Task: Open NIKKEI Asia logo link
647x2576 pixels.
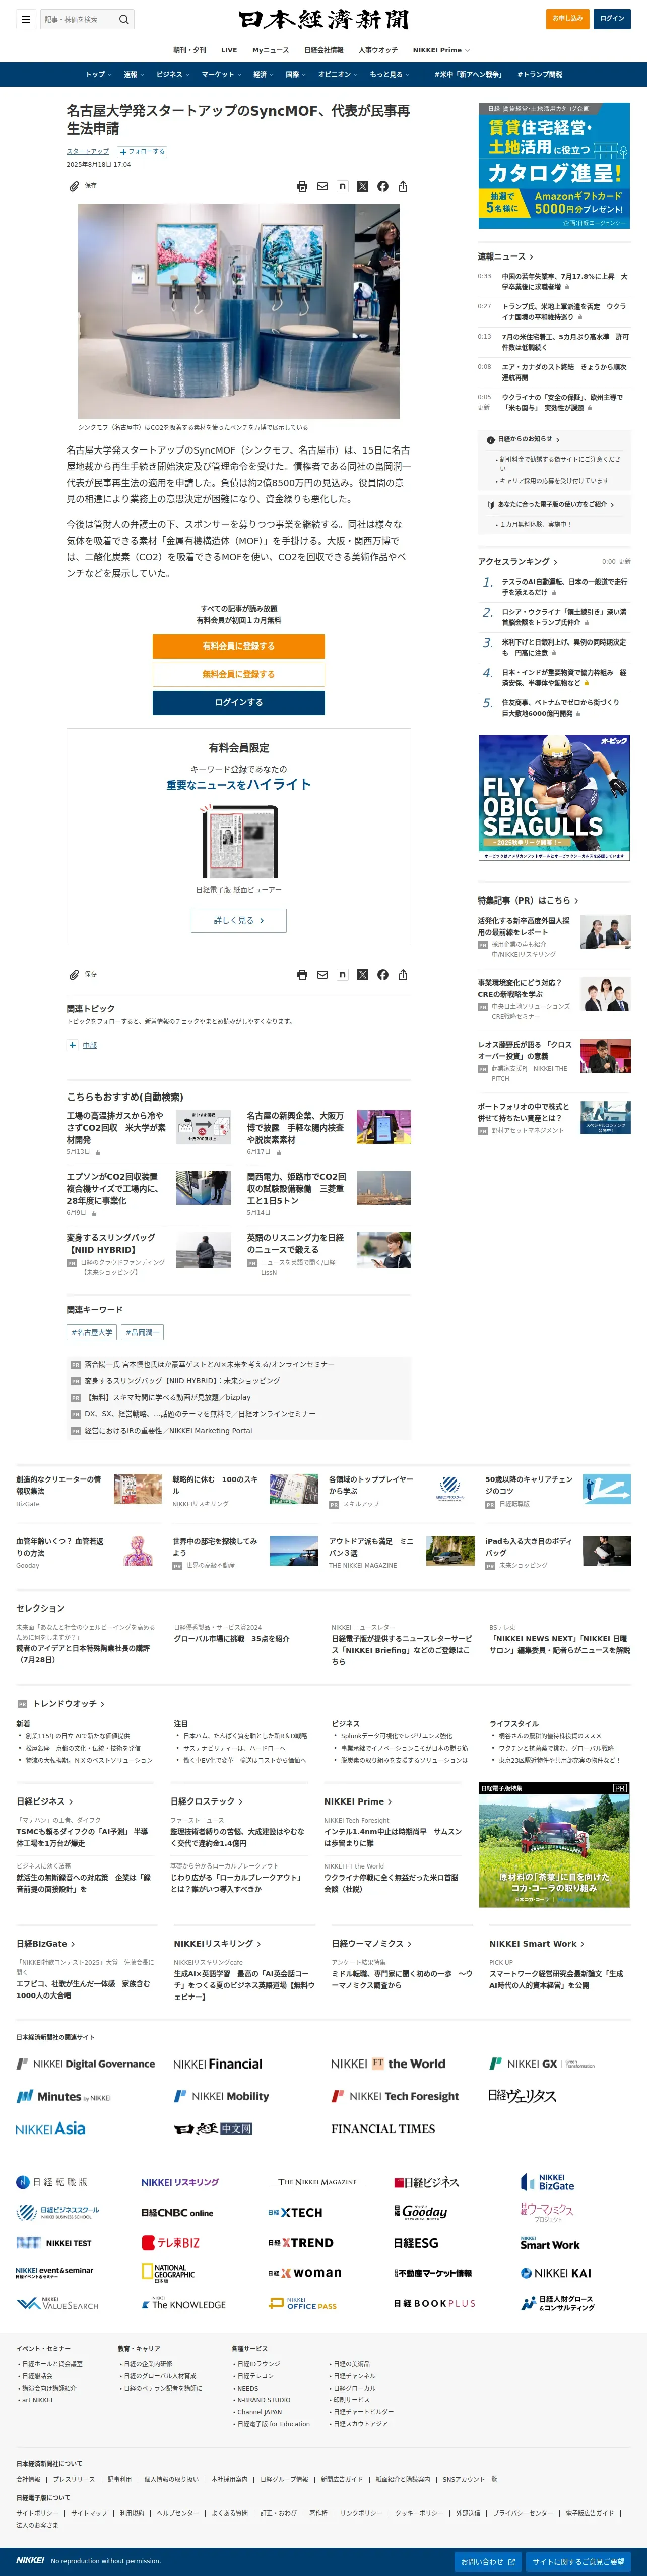Action: (x=51, y=2129)
